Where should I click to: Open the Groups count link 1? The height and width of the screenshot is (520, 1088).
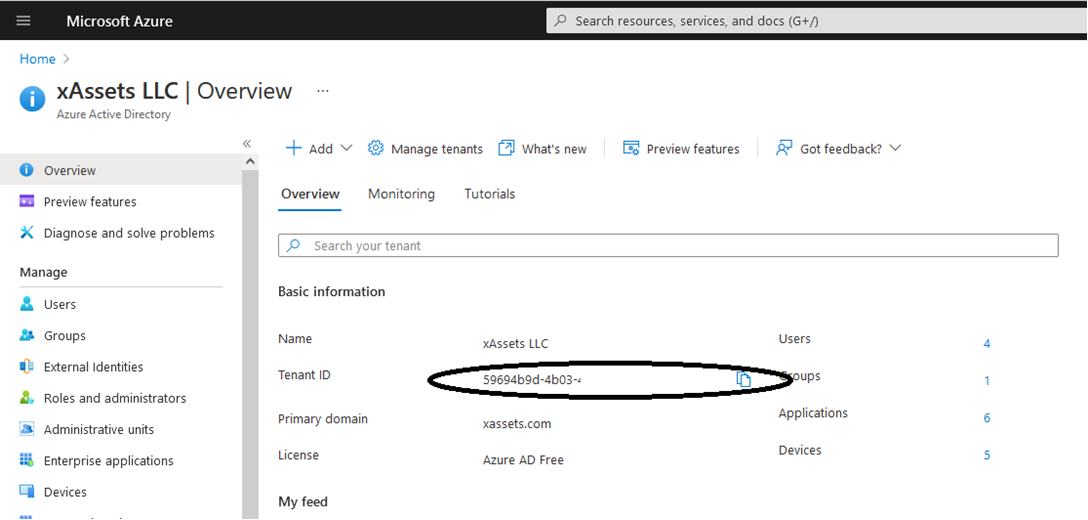click(x=987, y=380)
